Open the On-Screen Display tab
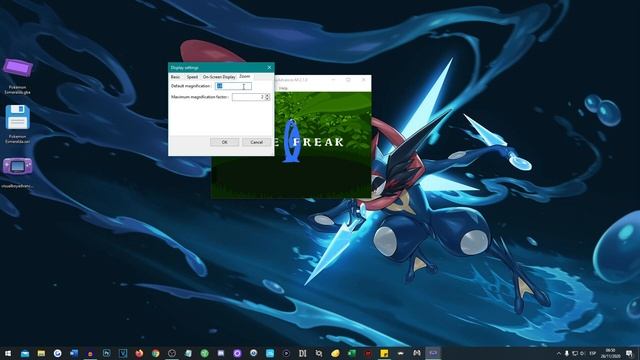The height and width of the screenshot is (360, 640). point(219,77)
